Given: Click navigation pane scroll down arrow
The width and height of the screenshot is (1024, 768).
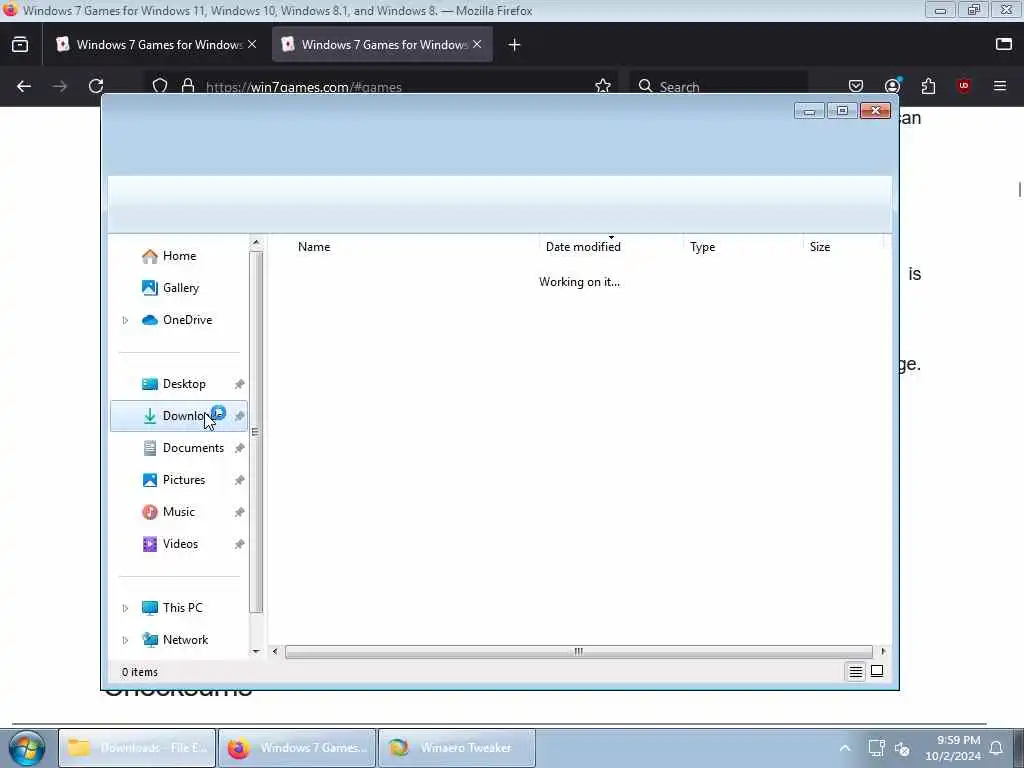Looking at the screenshot, I should click(256, 651).
